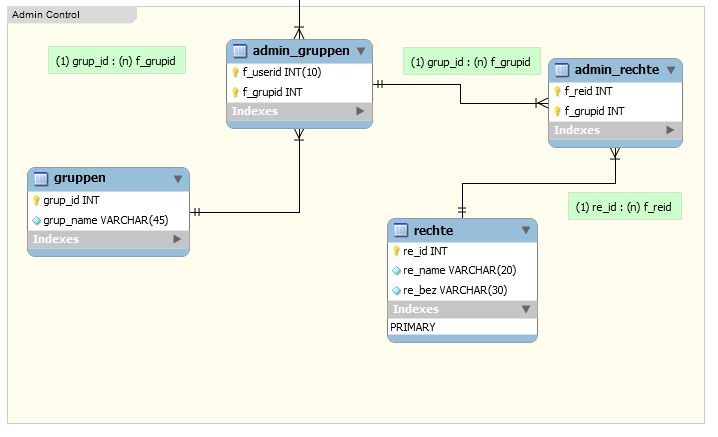This screenshot has height=437, width=718.
Task: Select the Admin Control layer title
Action: (46, 15)
